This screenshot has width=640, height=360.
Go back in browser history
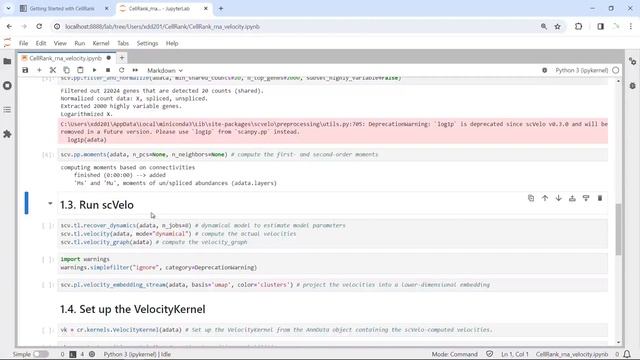pos(9,27)
